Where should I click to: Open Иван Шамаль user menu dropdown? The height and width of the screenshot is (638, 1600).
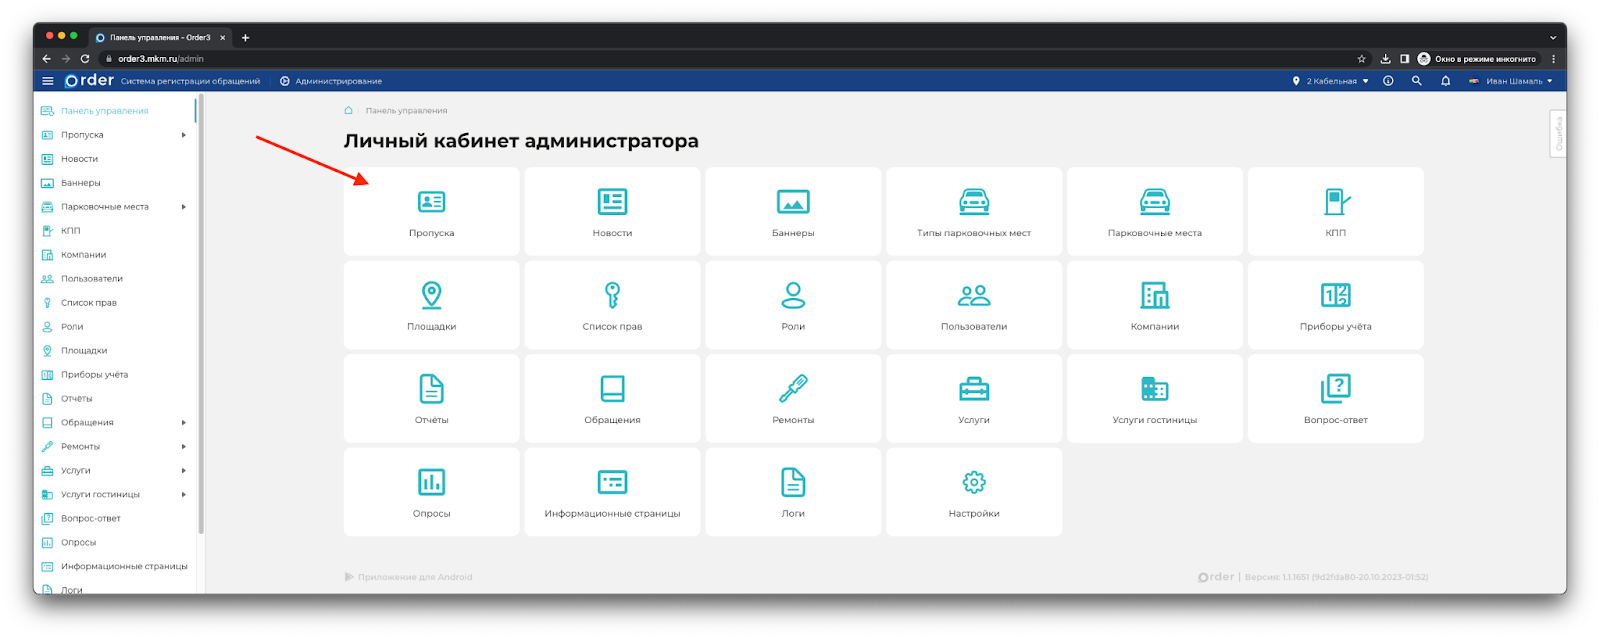tap(1512, 81)
